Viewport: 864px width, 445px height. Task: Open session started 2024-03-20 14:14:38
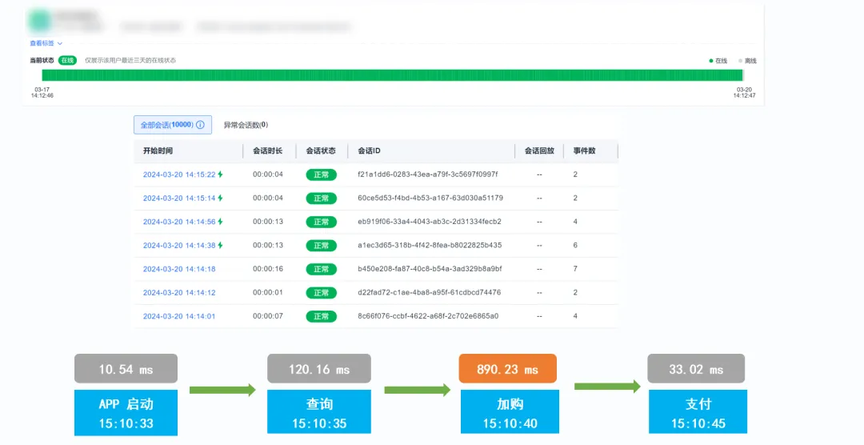[x=179, y=246]
